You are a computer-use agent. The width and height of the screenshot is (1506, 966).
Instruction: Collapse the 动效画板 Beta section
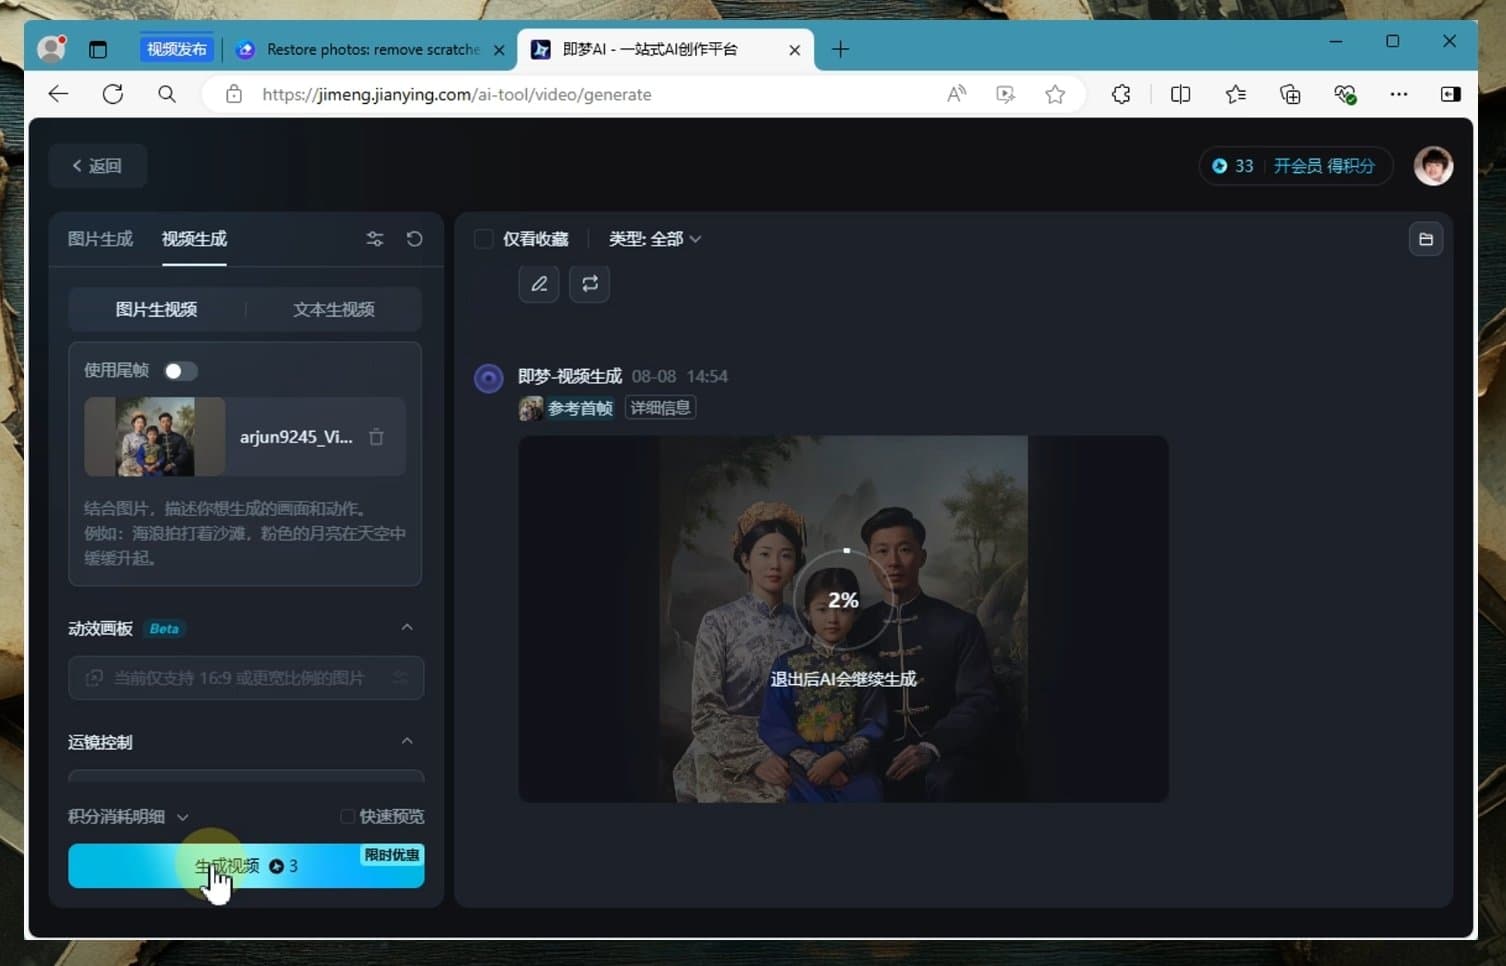point(407,627)
